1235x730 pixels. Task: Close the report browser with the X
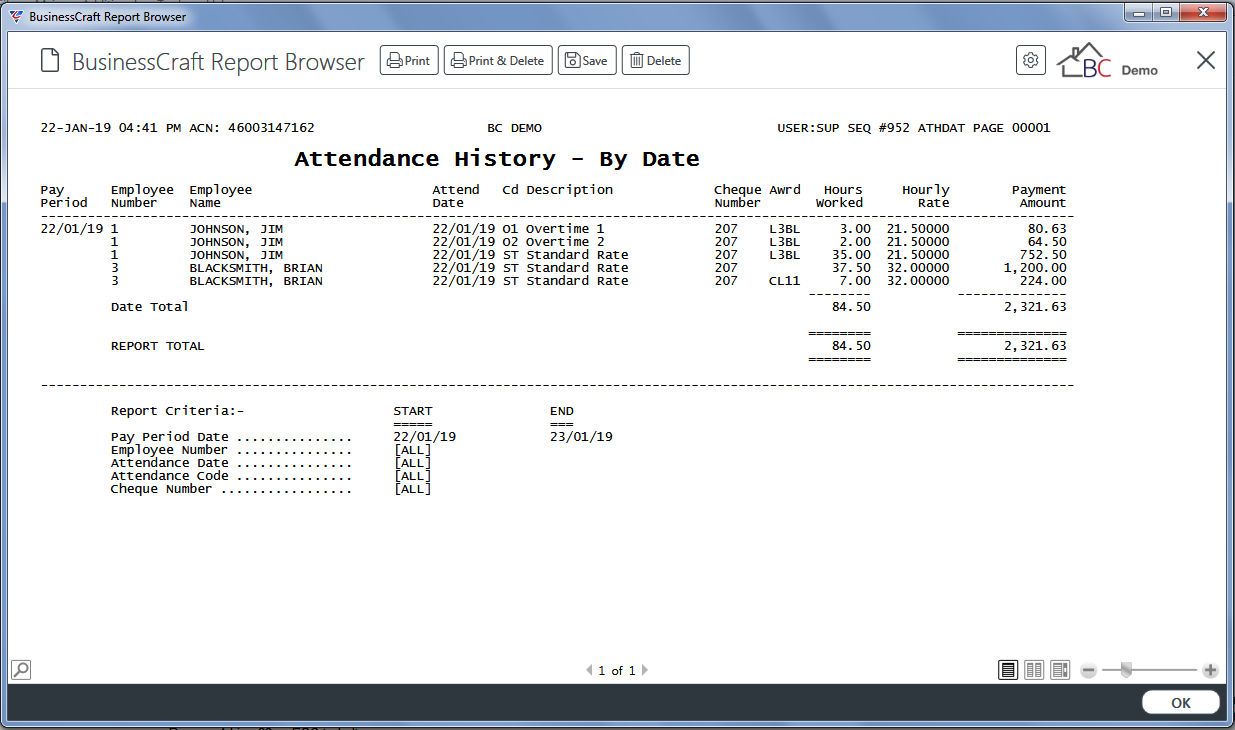pyautogui.click(x=1206, y=60)
